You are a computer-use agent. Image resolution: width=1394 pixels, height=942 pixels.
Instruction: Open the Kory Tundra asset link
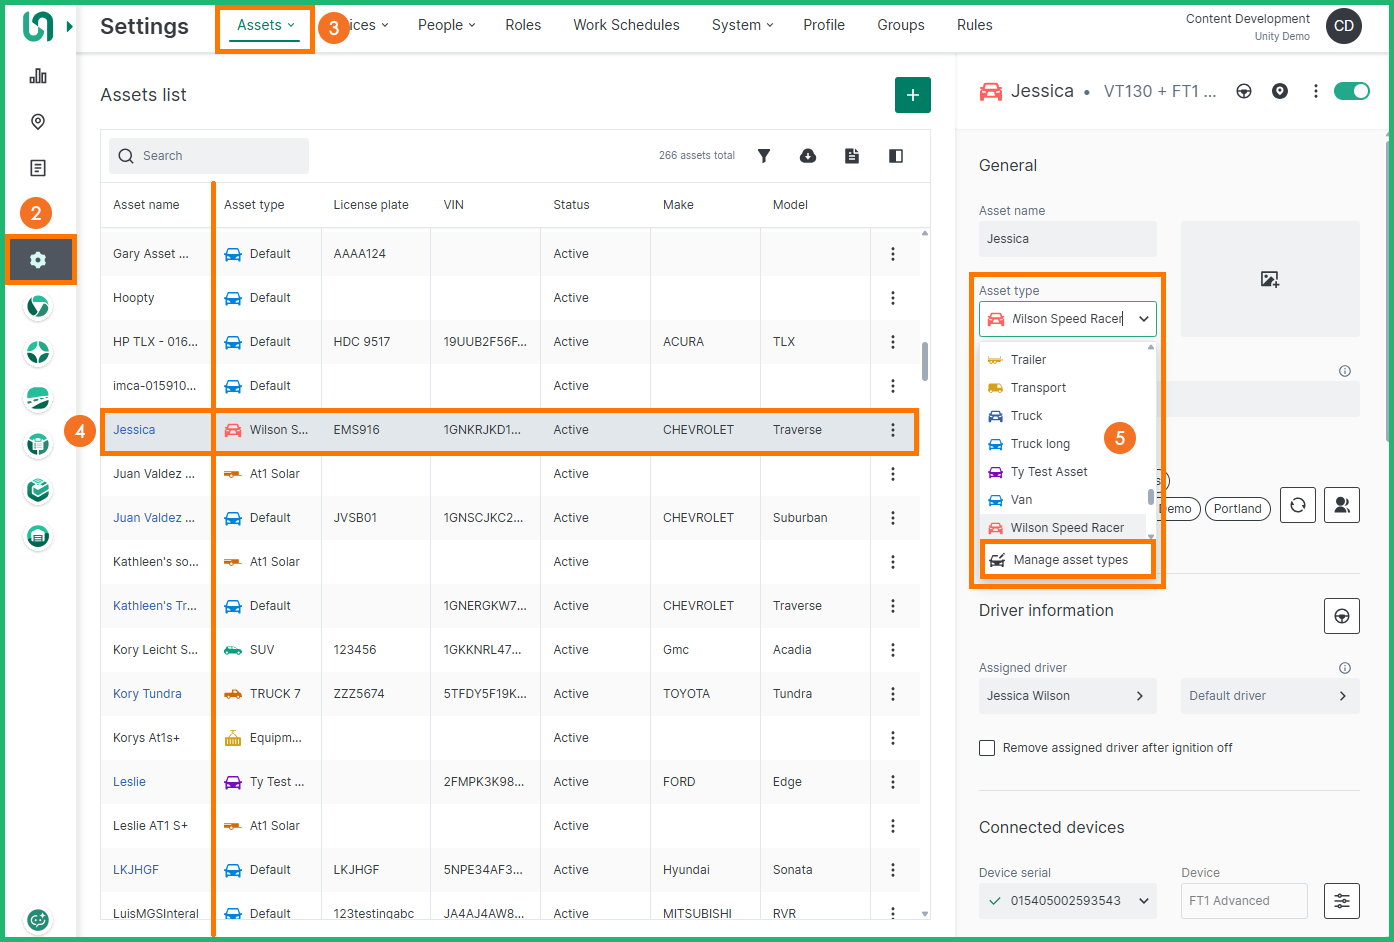[147, 694]
